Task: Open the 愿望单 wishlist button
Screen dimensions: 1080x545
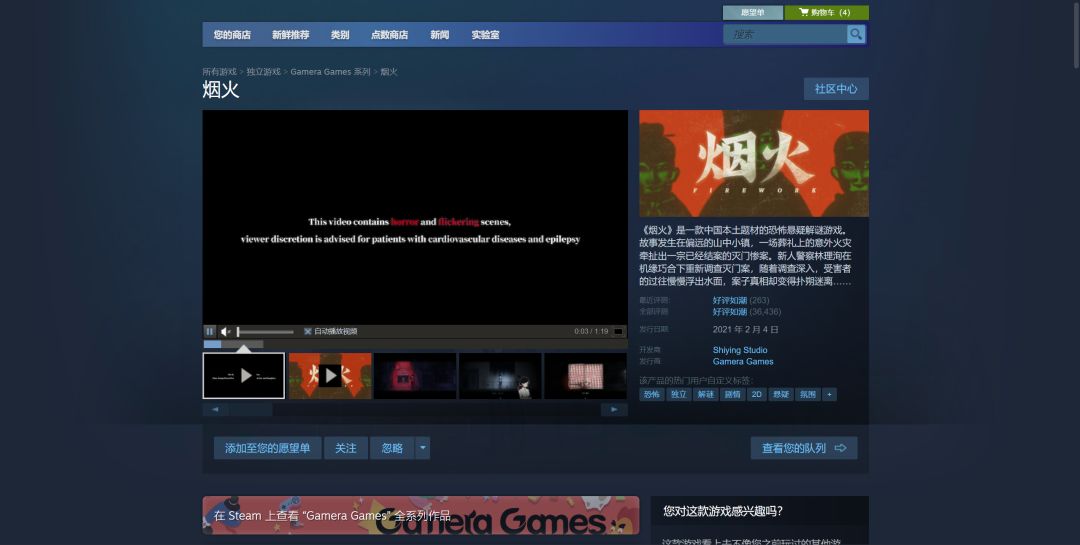Action: (x=753, y=12)
